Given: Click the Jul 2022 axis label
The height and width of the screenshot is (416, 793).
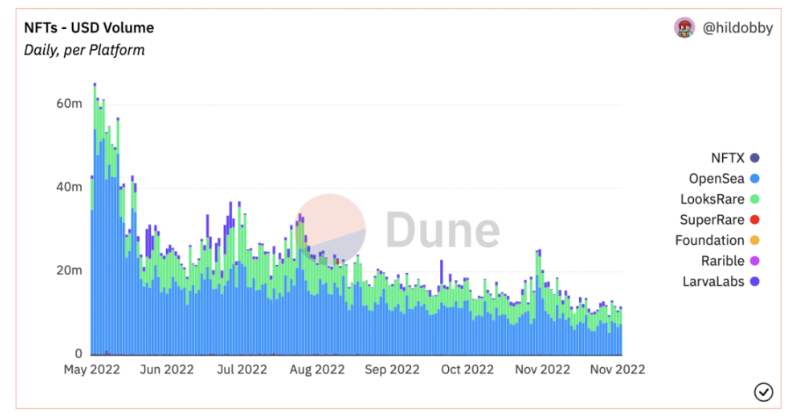Looking at the screenshot, I should [x=242, y=369].
